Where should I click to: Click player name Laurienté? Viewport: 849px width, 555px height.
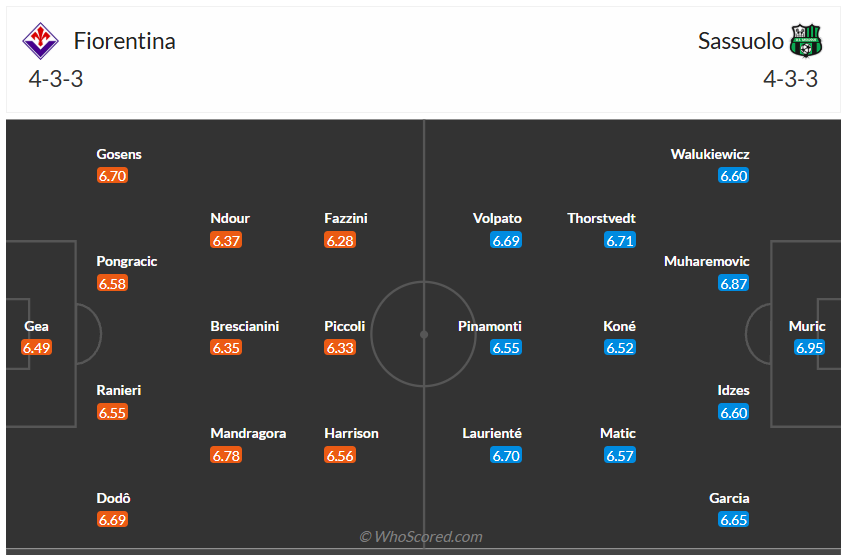click(x=492, y=433)
